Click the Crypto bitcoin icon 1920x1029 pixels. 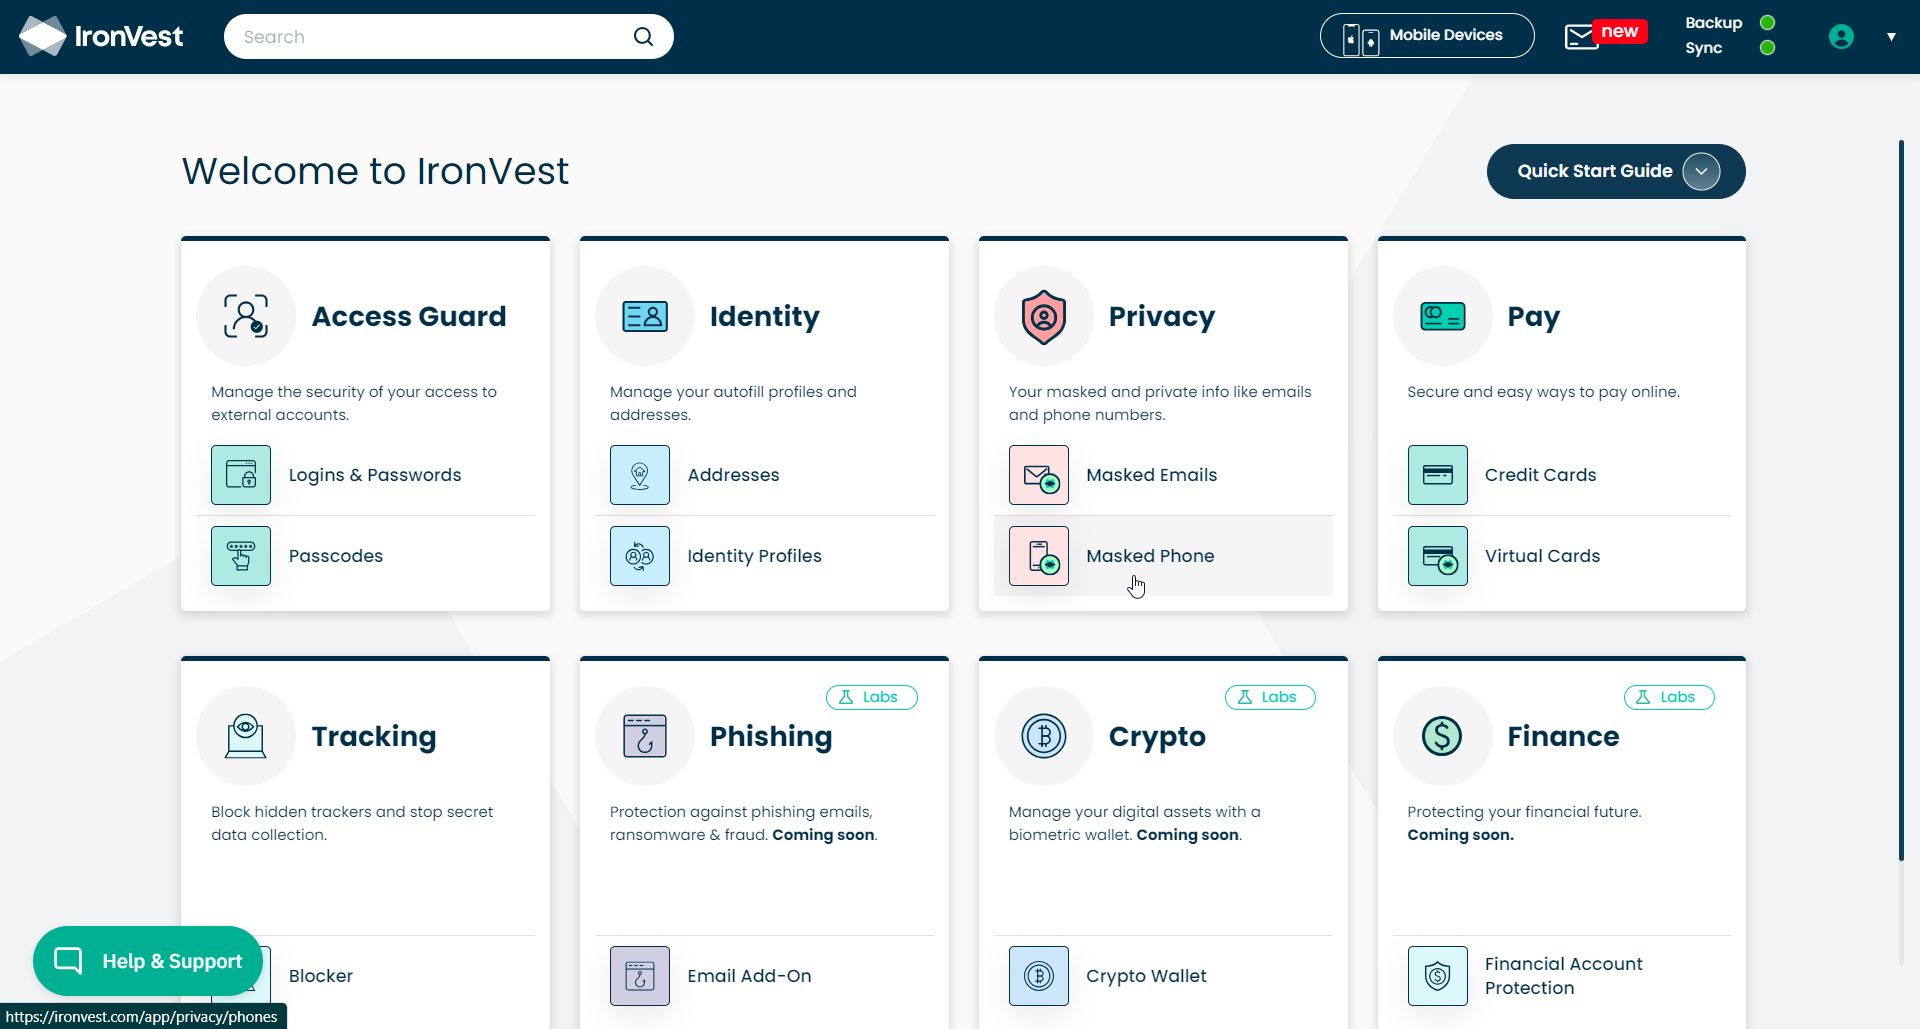click(x=1044, y=736)
